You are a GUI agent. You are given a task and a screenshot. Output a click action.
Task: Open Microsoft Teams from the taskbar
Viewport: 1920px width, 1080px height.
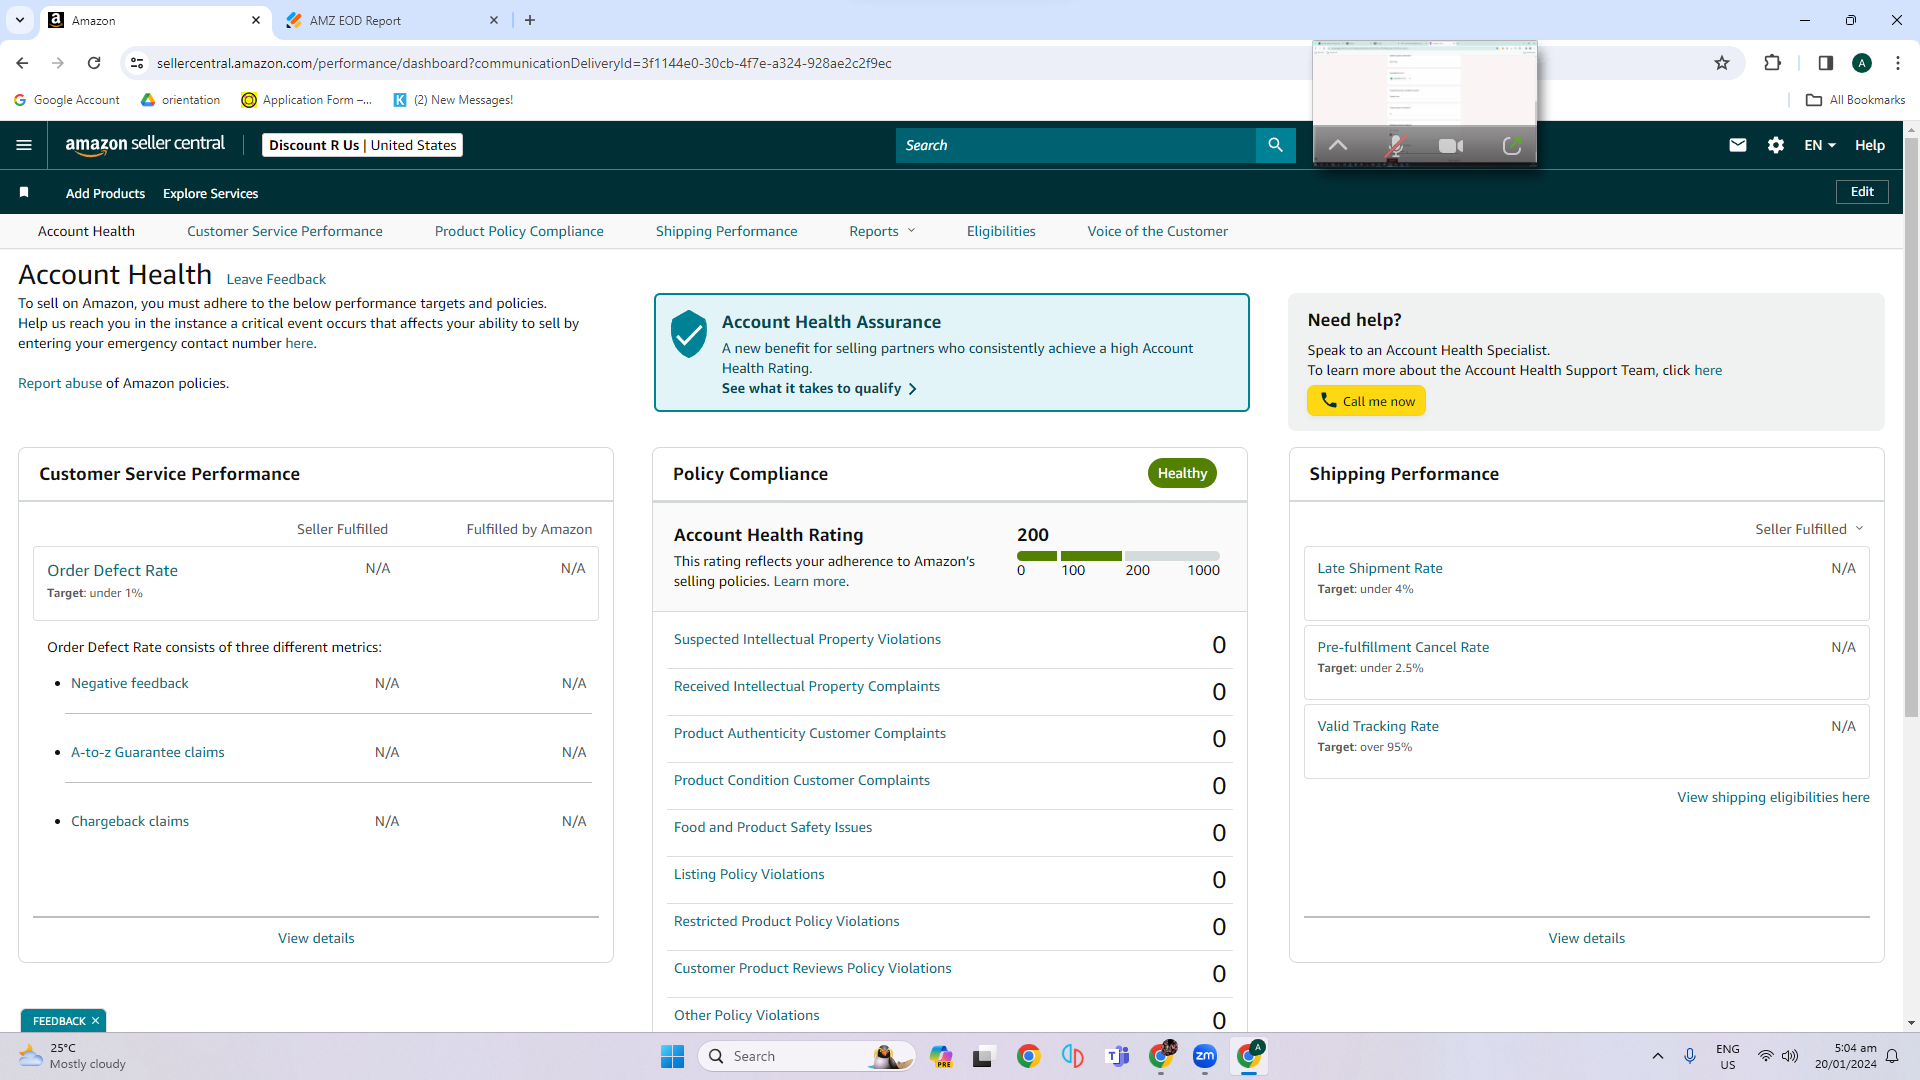(x=1117, y=1056)
